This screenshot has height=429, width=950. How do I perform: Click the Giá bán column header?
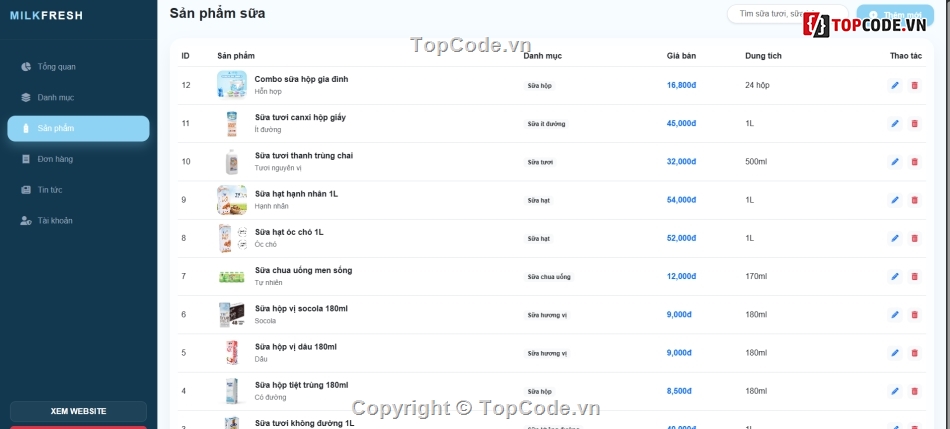682,56
